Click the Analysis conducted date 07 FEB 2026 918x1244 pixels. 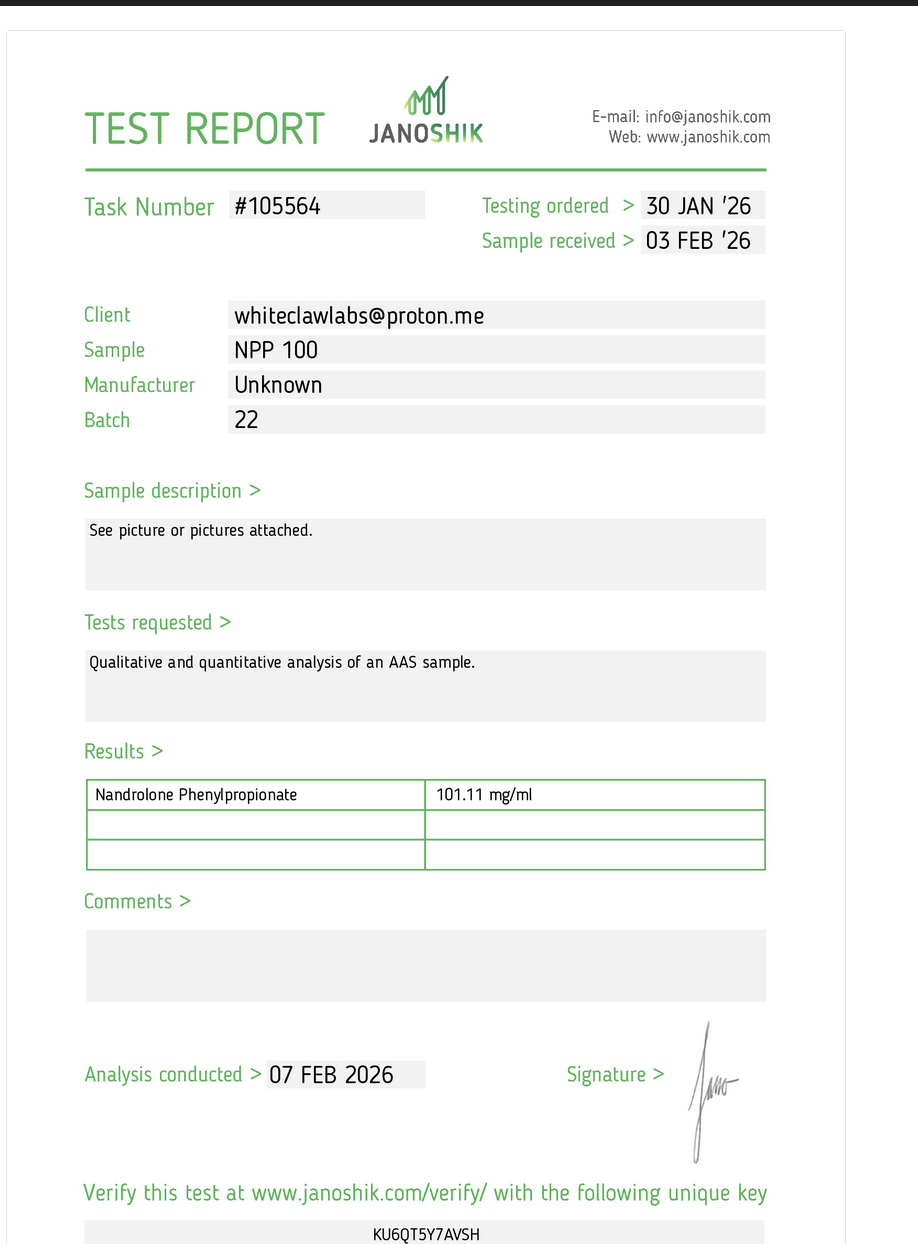point(345,1075)
